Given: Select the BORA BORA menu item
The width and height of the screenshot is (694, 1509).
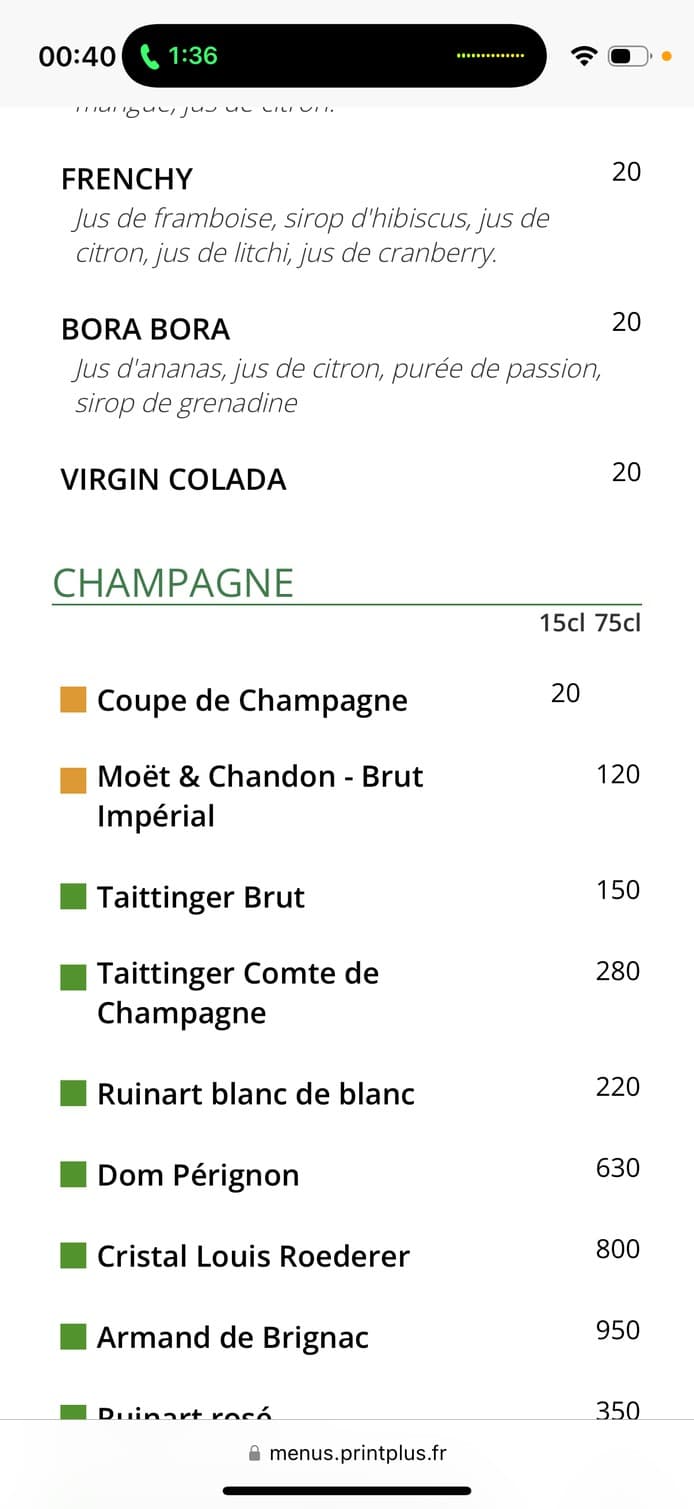Looking at the screenshot, I should (x=145, y=328).
